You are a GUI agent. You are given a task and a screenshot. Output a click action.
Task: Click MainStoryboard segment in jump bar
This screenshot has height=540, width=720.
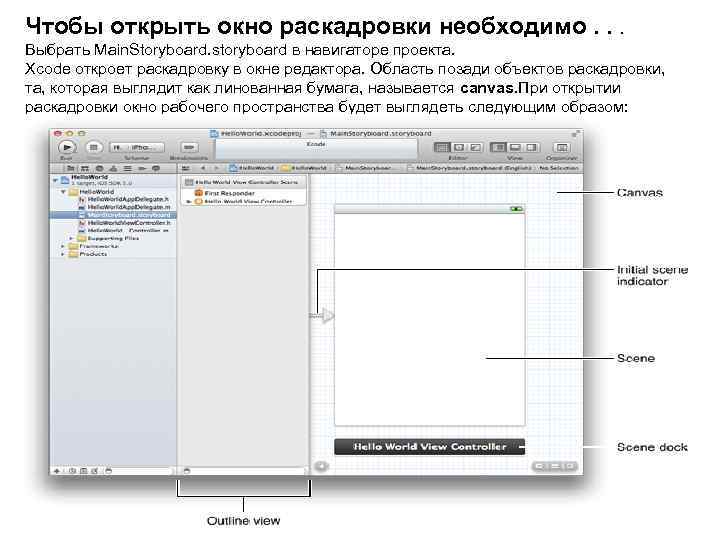pos(365,168)
